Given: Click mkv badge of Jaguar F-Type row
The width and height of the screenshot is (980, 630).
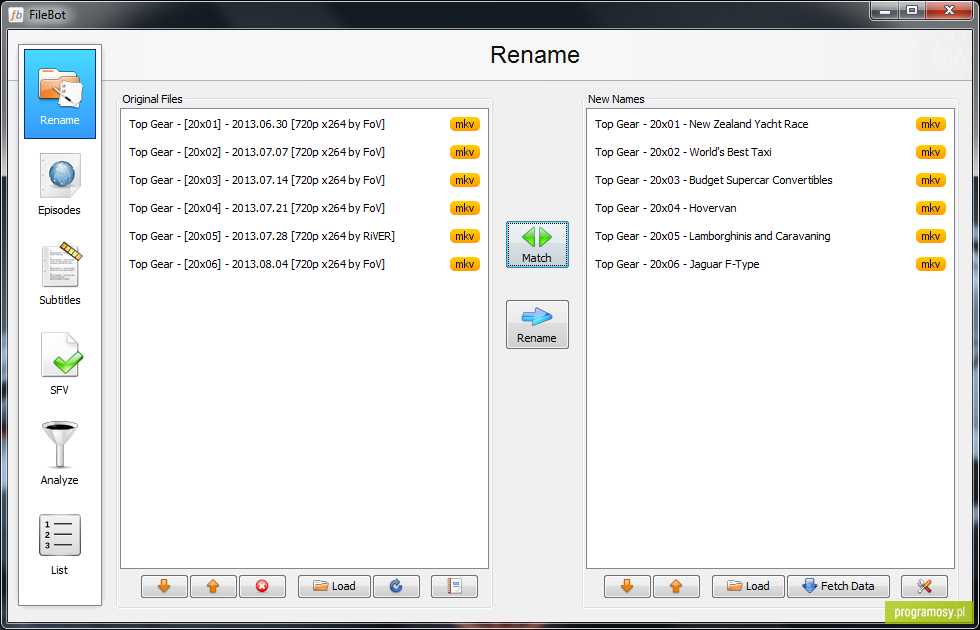Looking at the screenshot, I should (931, 264).
